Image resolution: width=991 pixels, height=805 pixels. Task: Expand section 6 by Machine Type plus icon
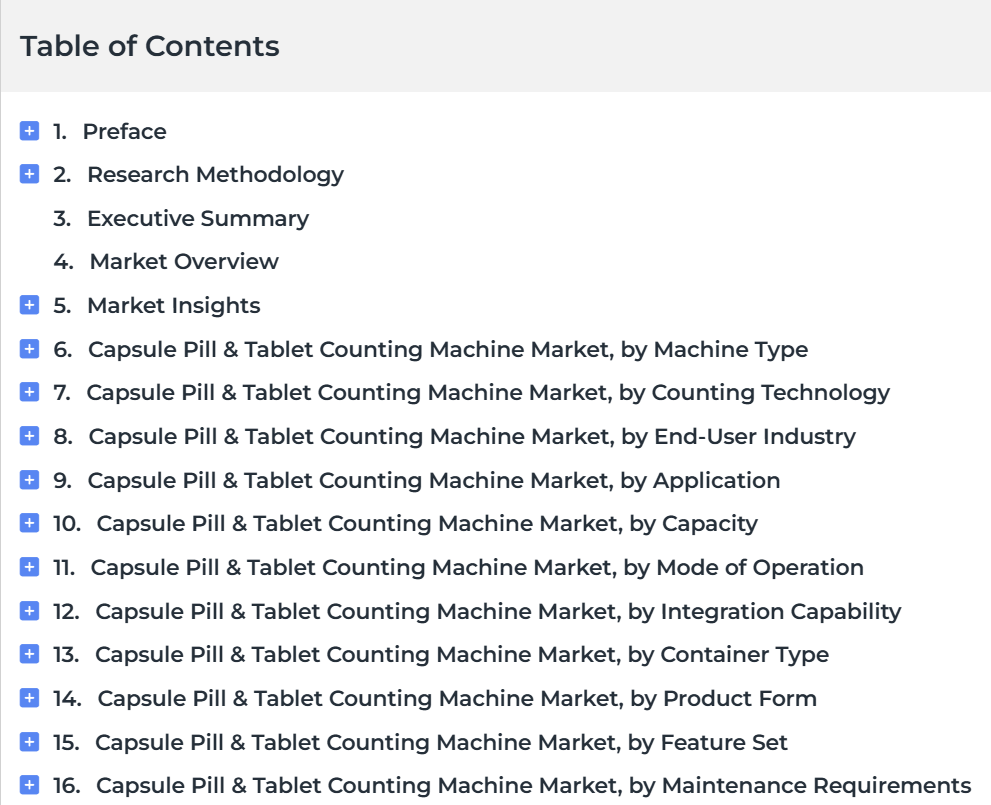[29, 349]
